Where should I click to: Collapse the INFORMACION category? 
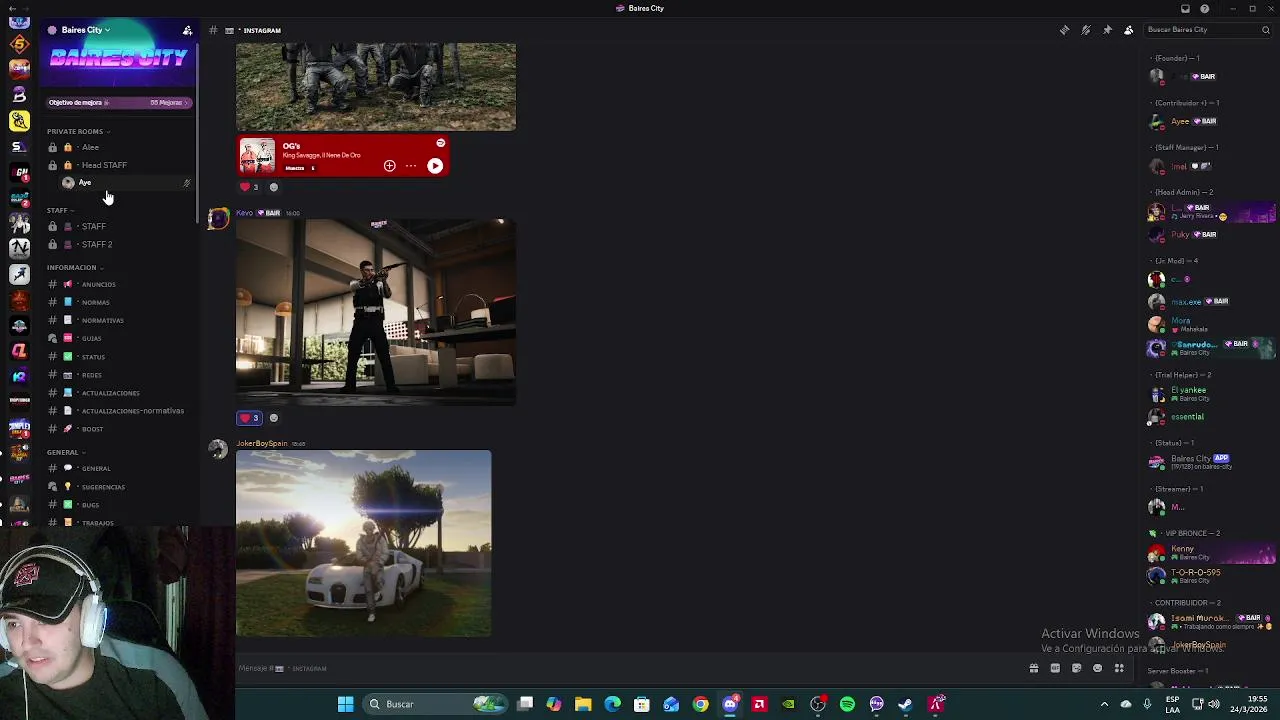tap(74, 267)
